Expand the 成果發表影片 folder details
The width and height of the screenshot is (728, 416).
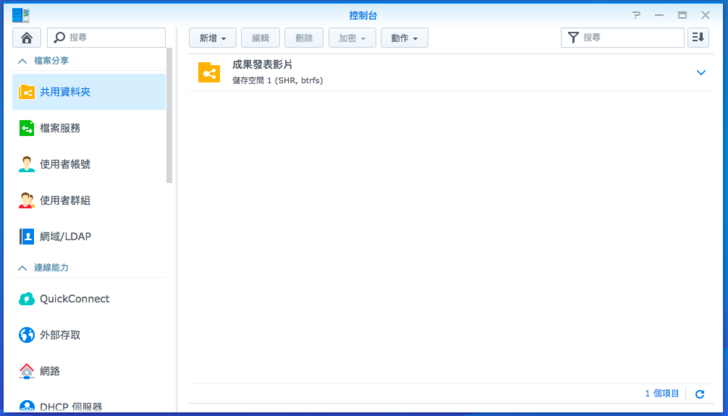(x=701, y=73)
